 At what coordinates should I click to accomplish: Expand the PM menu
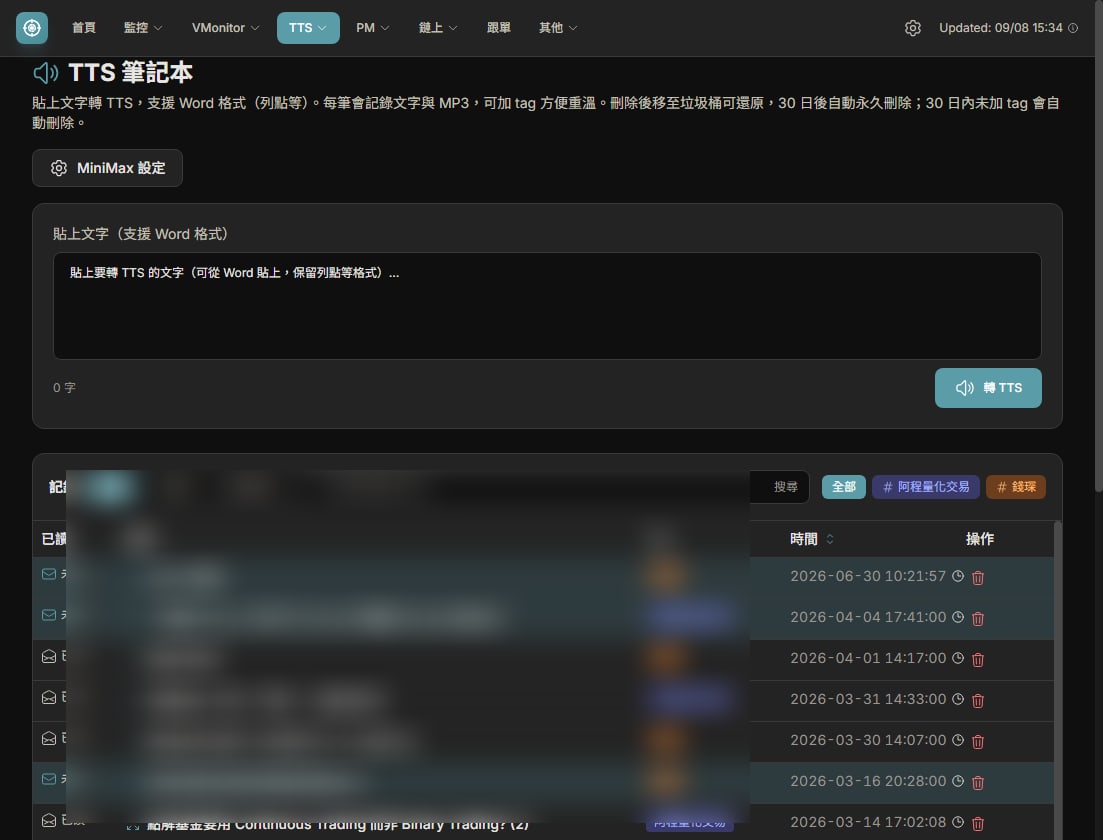coord(372,28)
